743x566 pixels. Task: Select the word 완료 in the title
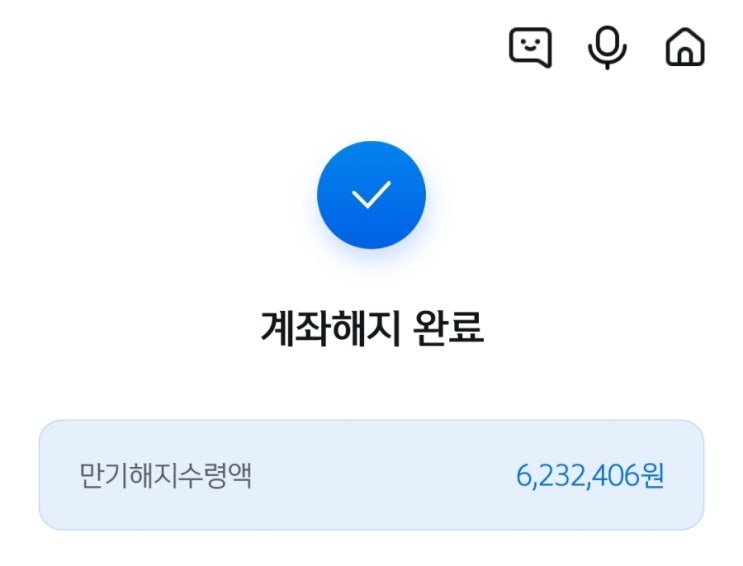[x=448, y=328]
